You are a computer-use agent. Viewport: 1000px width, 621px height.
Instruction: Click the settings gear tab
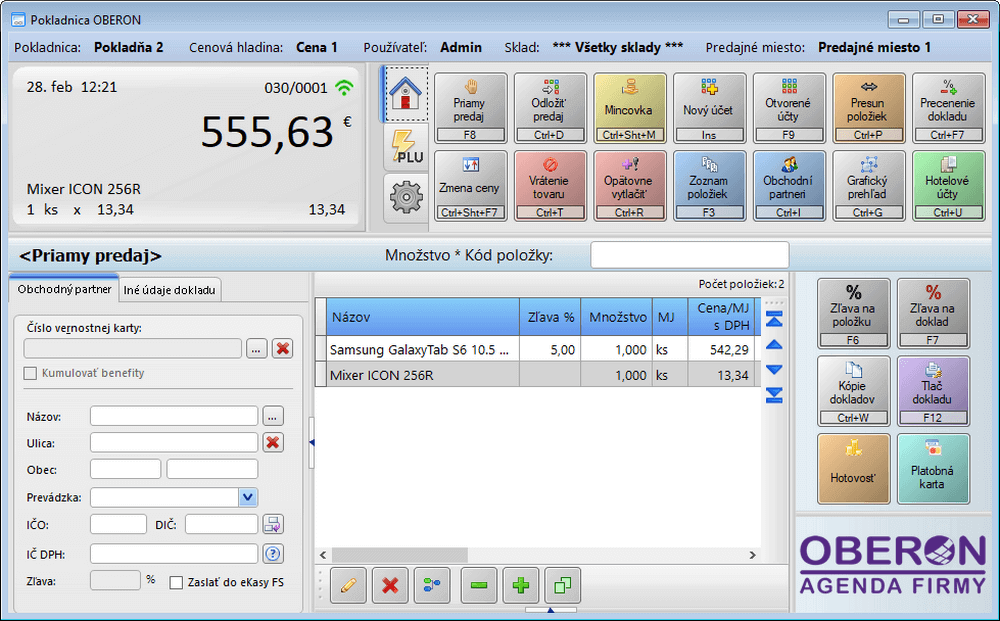click(406, 198)
